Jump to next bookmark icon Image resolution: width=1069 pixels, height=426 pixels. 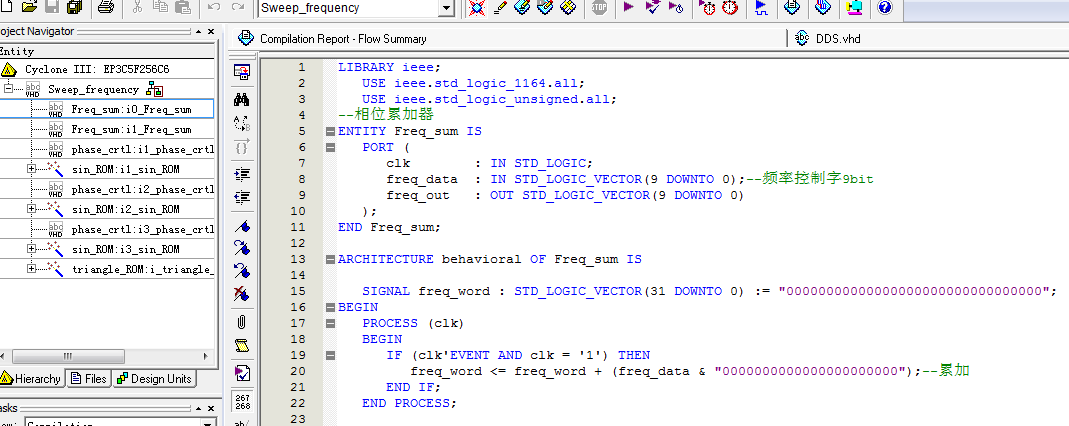coord(242,248)
